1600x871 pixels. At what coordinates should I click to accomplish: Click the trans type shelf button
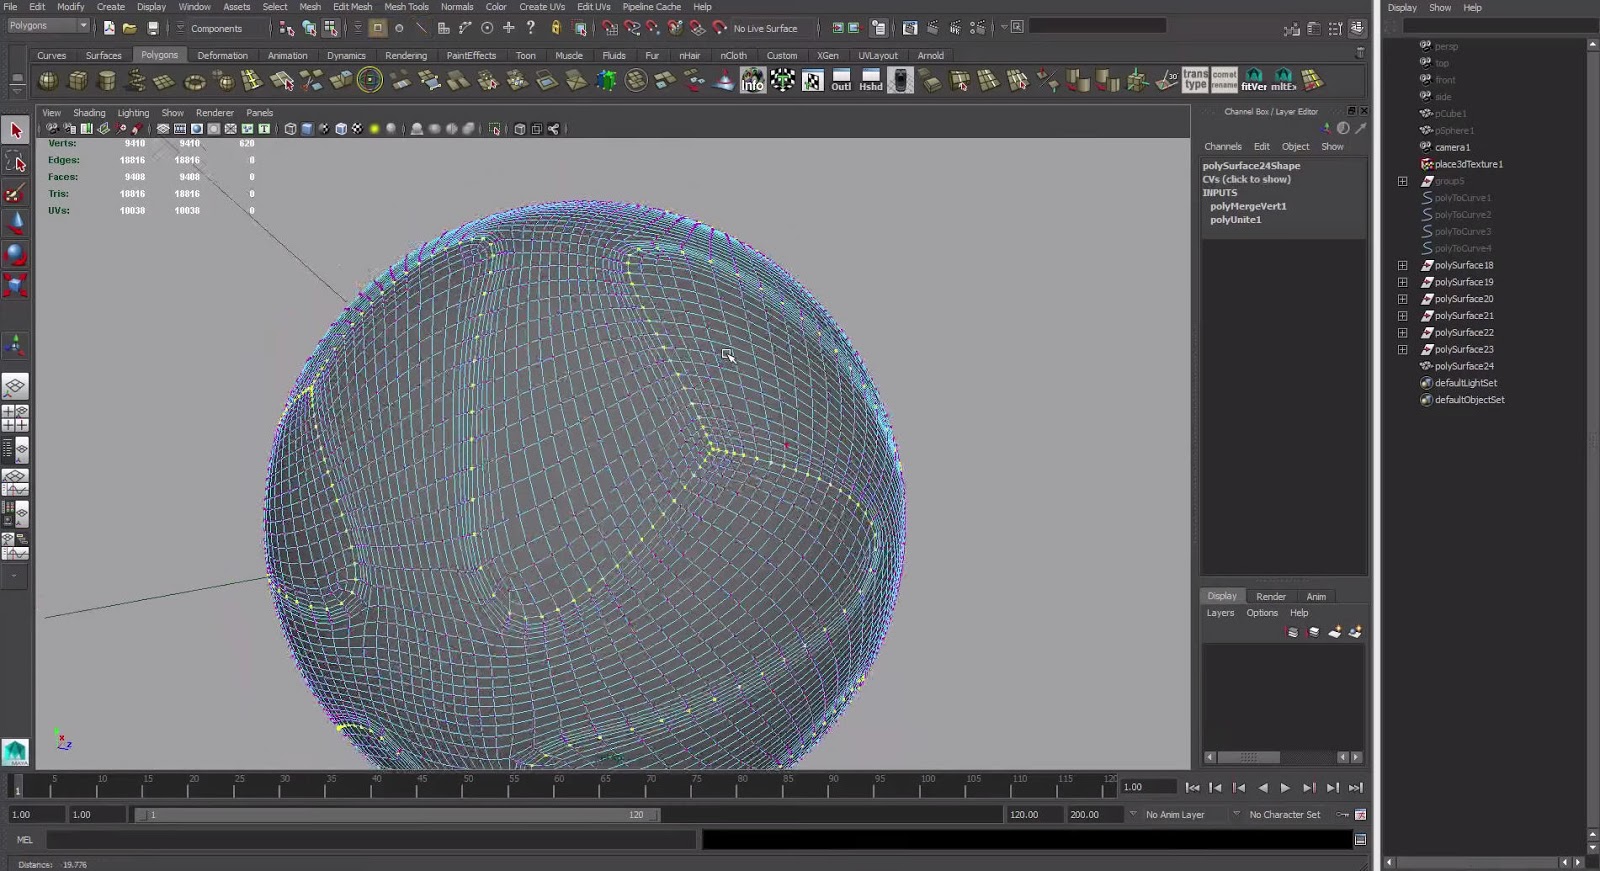pyautogui.click(x=1196, y=80)
